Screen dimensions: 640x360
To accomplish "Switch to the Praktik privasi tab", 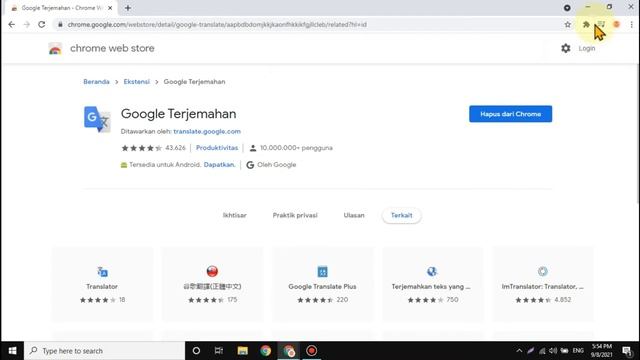I will tap(295, 215).
